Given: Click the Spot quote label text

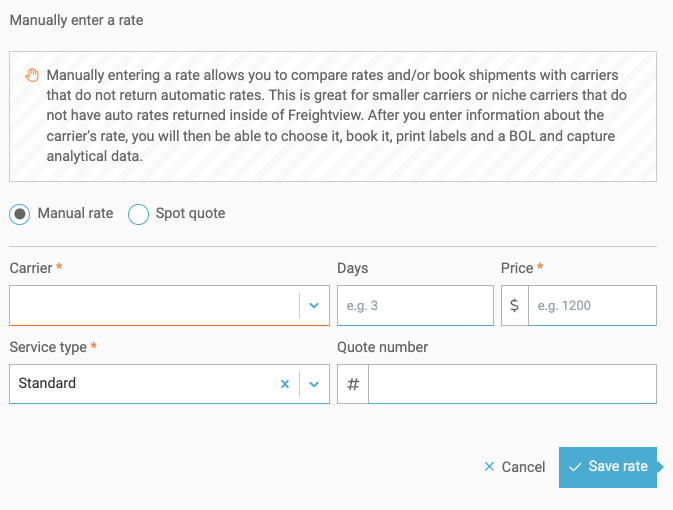Looking at the screenshot, I should [190, 213].
